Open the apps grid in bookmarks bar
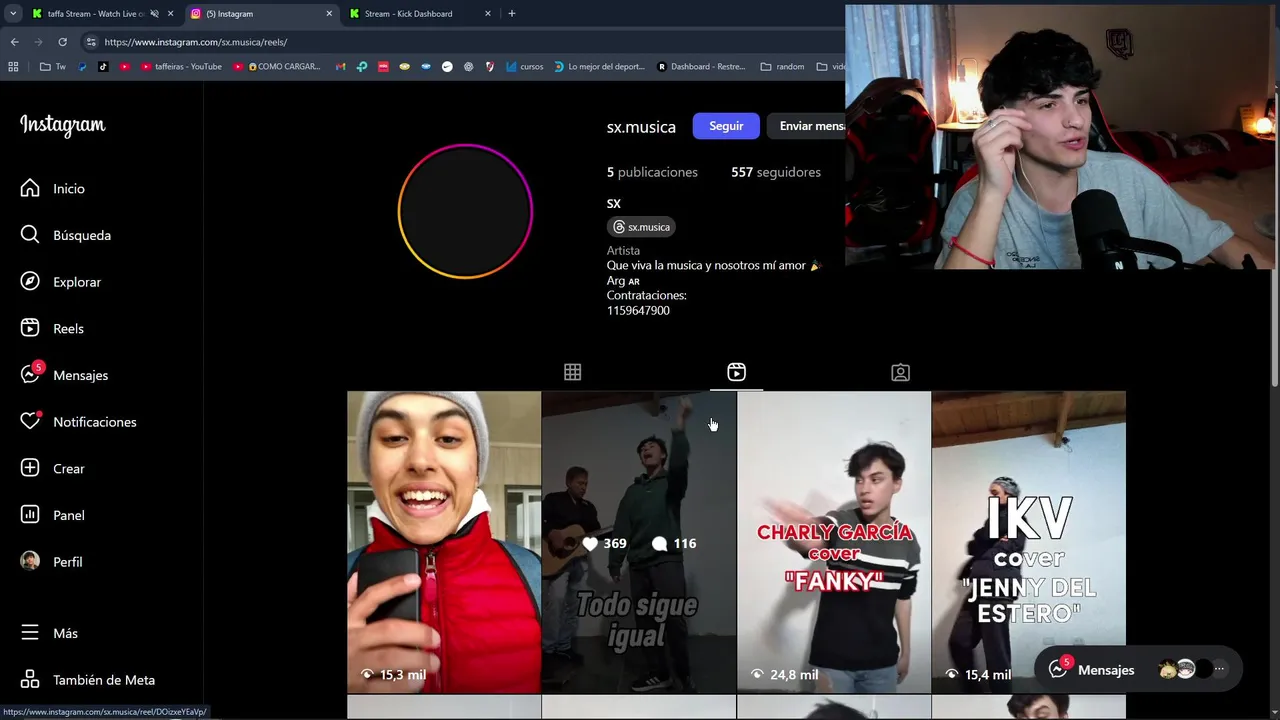This screenshot has height=720, width=1280. 13,67
